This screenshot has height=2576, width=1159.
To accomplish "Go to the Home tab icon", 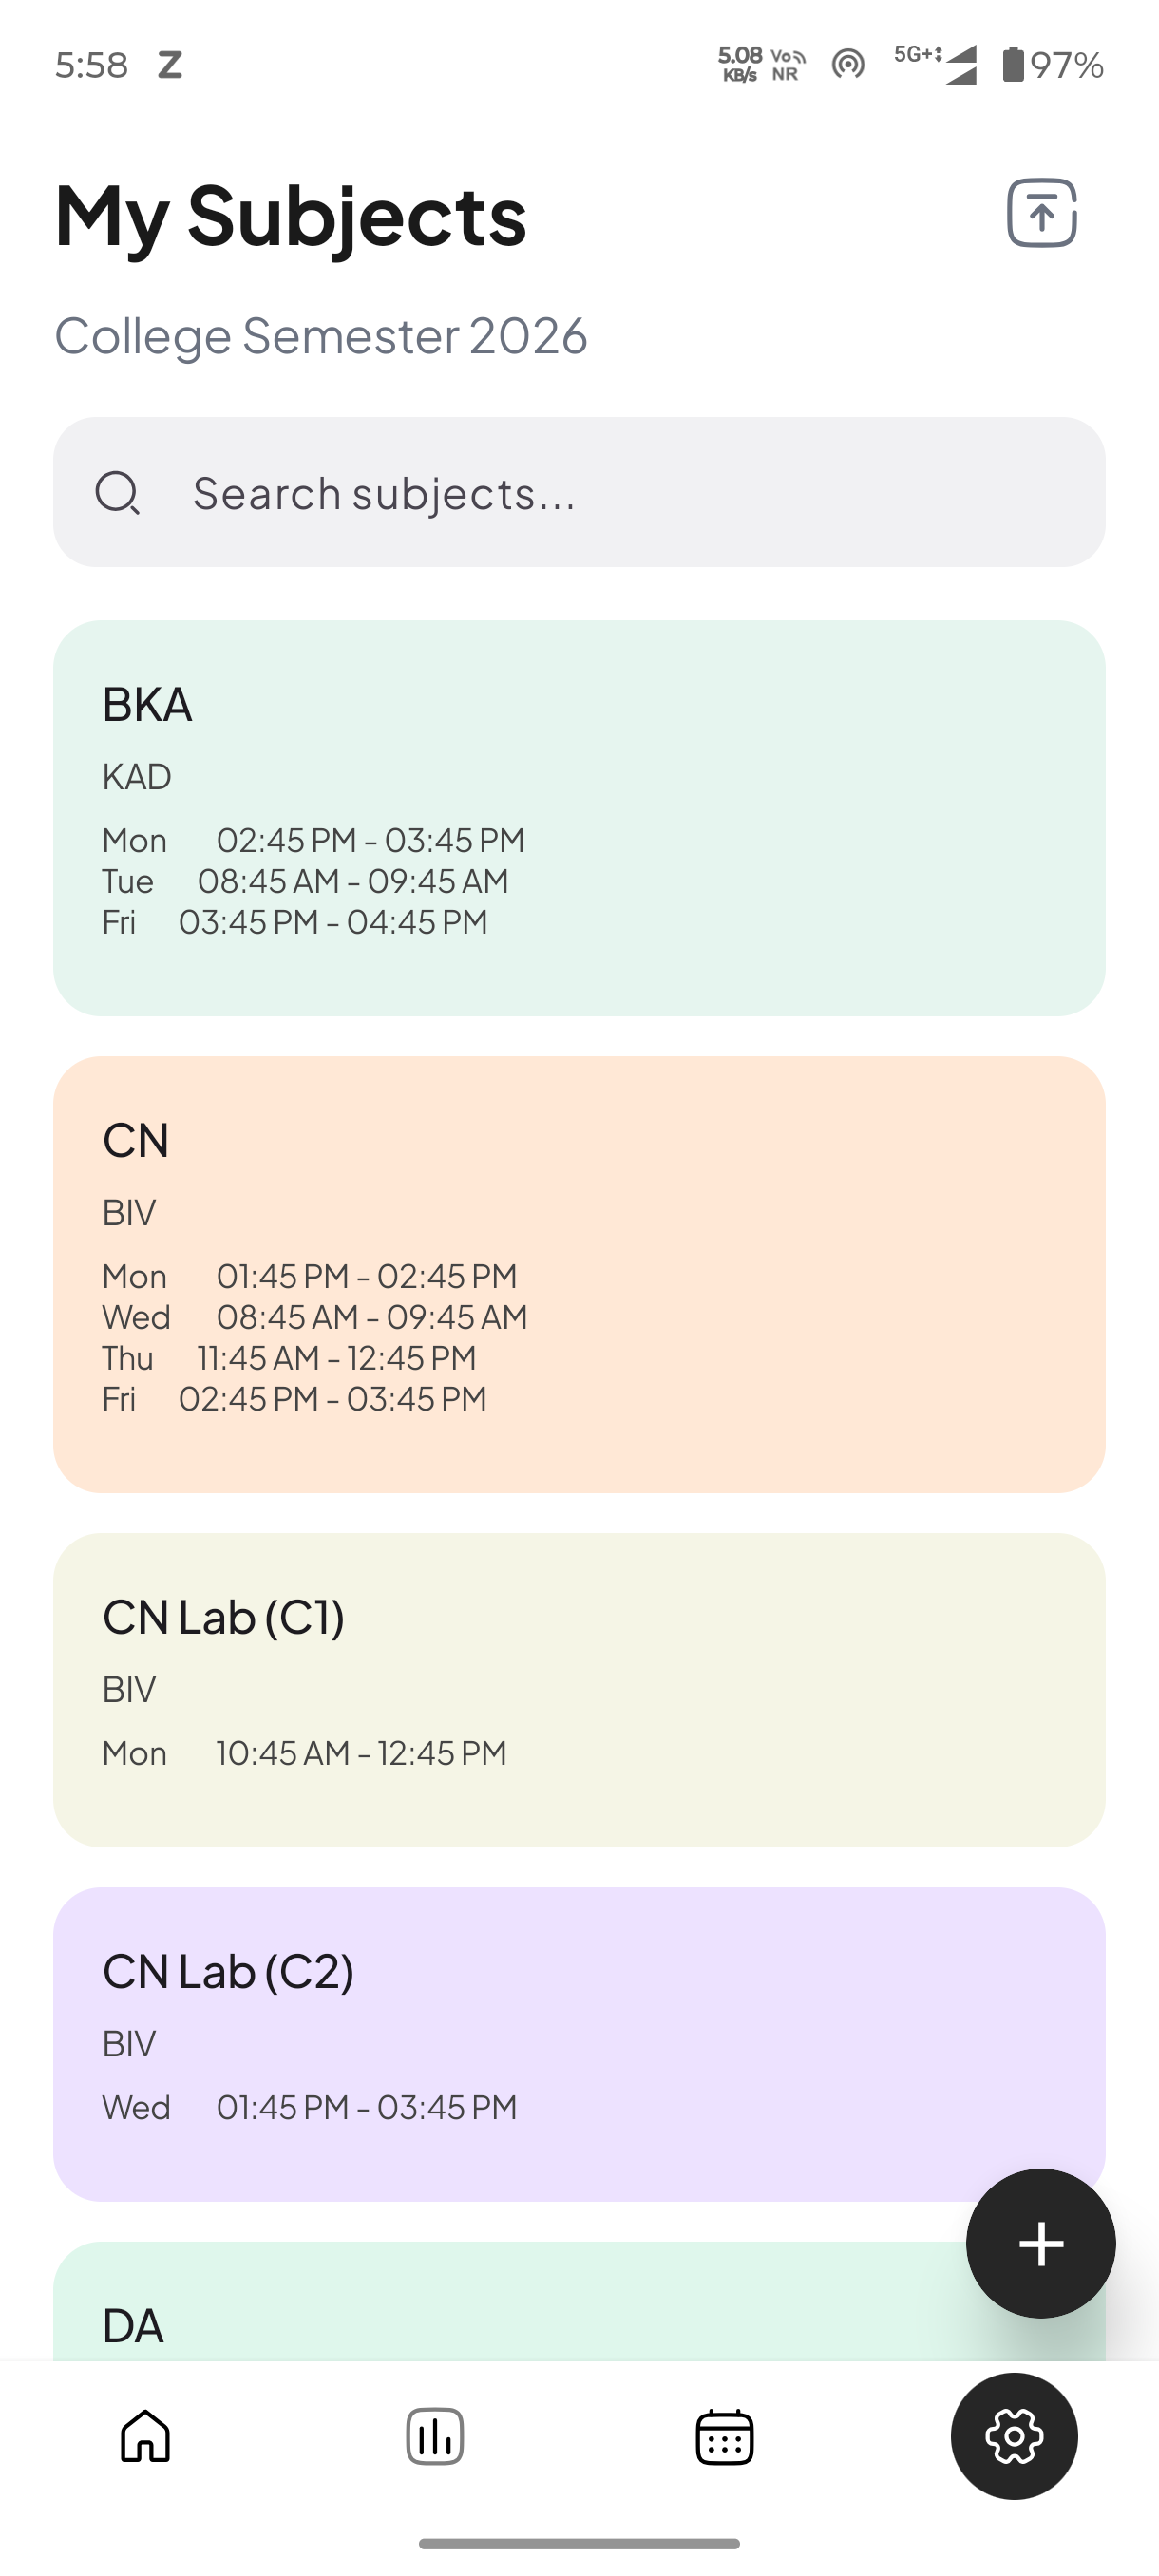I will pyautogui.click(x=145, y=2436).
